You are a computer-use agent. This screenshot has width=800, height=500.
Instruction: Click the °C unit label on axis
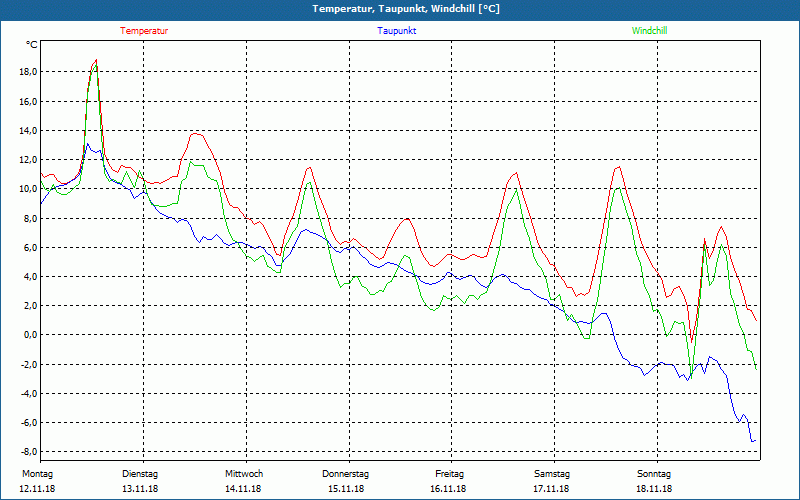pyautogui.click(x=32, y=44)
